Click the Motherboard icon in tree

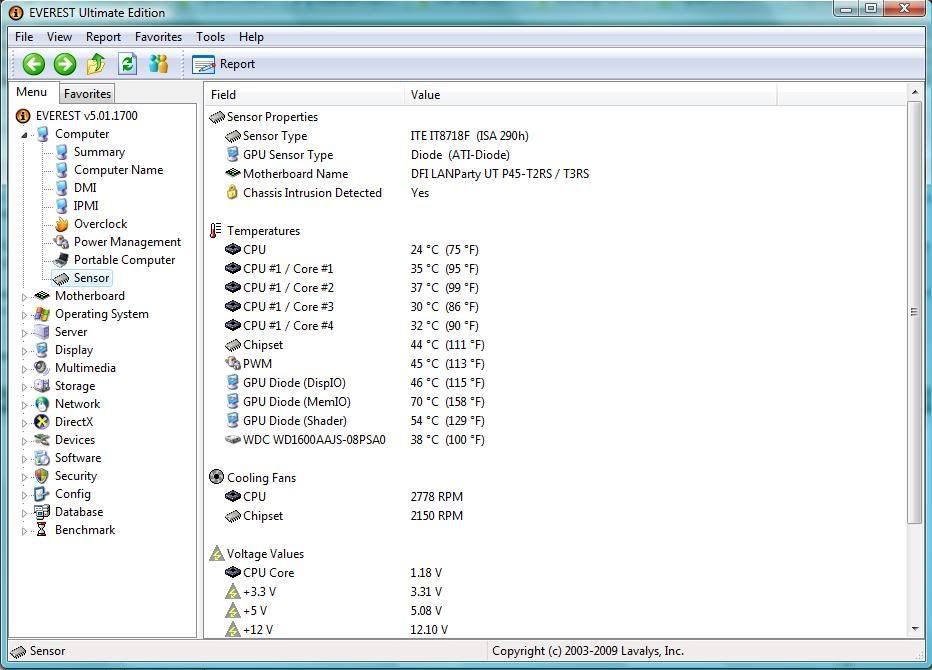click(42, 295)
